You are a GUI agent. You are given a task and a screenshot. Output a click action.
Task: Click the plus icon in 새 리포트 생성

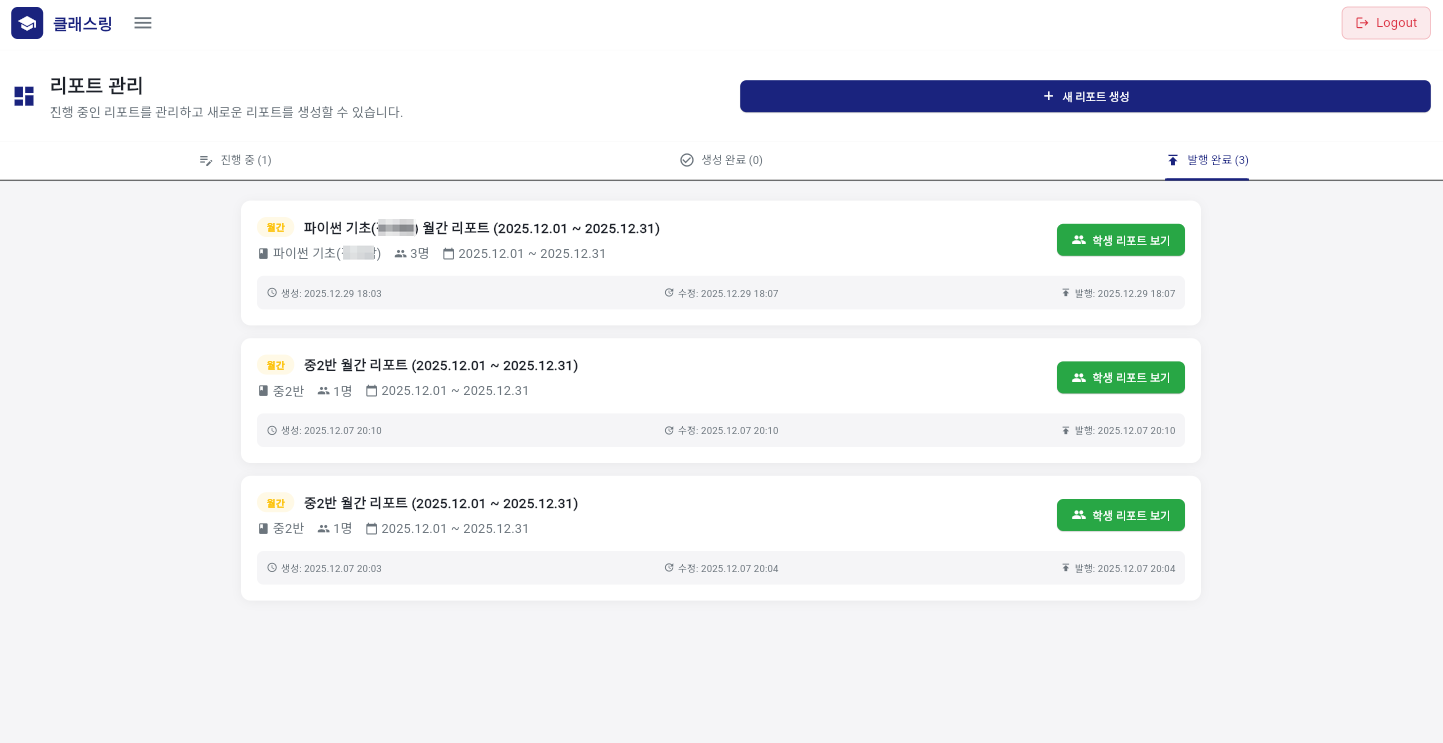(1048, 96)
